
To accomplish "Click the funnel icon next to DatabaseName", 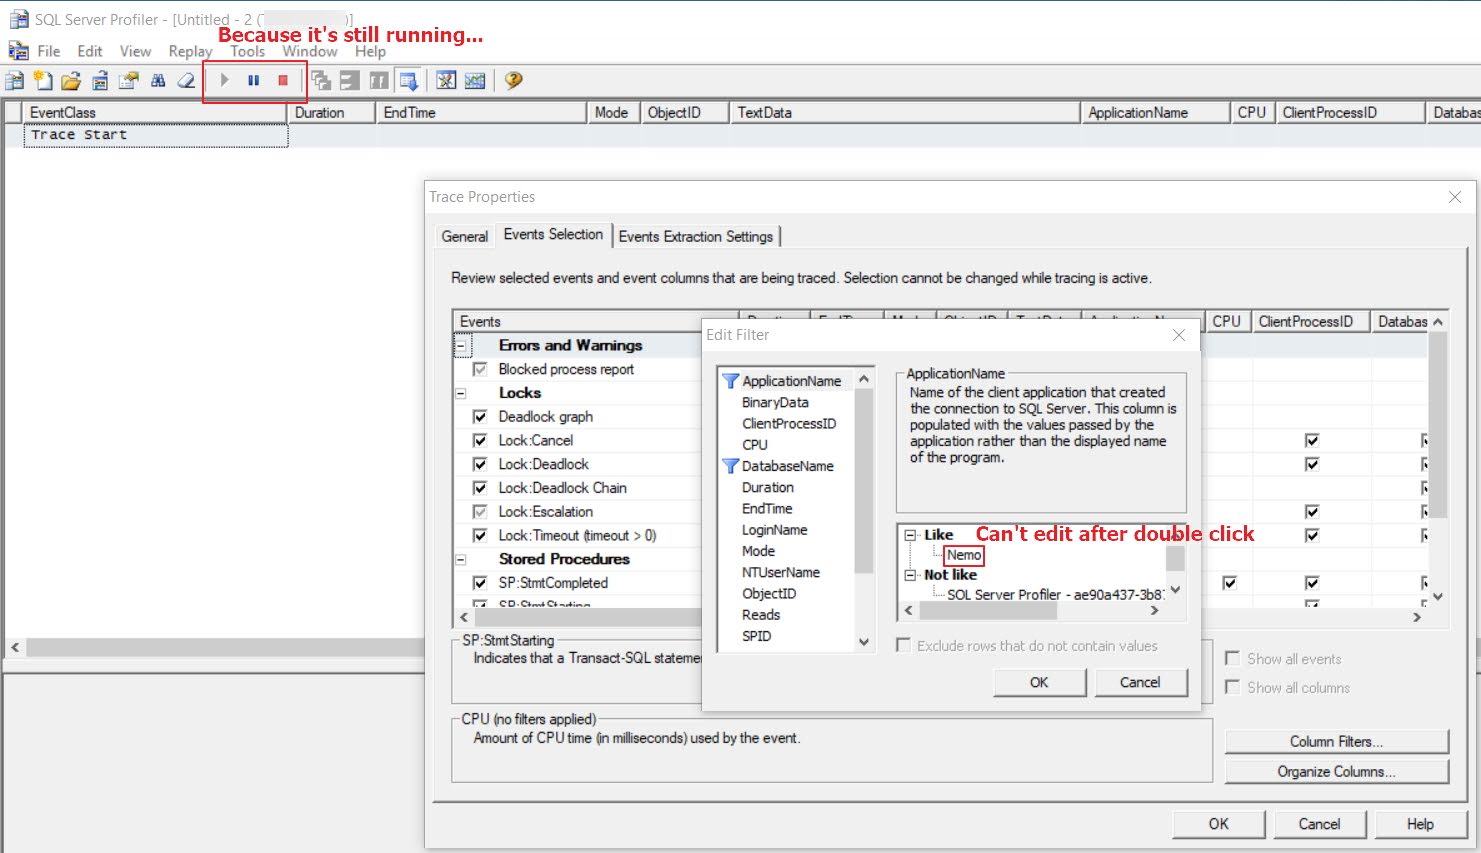I will pyautogui.click(x=730, y=466).
